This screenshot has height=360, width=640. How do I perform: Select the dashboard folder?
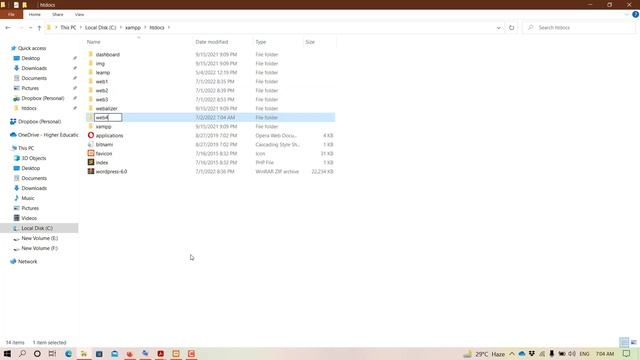coord(107,55)
